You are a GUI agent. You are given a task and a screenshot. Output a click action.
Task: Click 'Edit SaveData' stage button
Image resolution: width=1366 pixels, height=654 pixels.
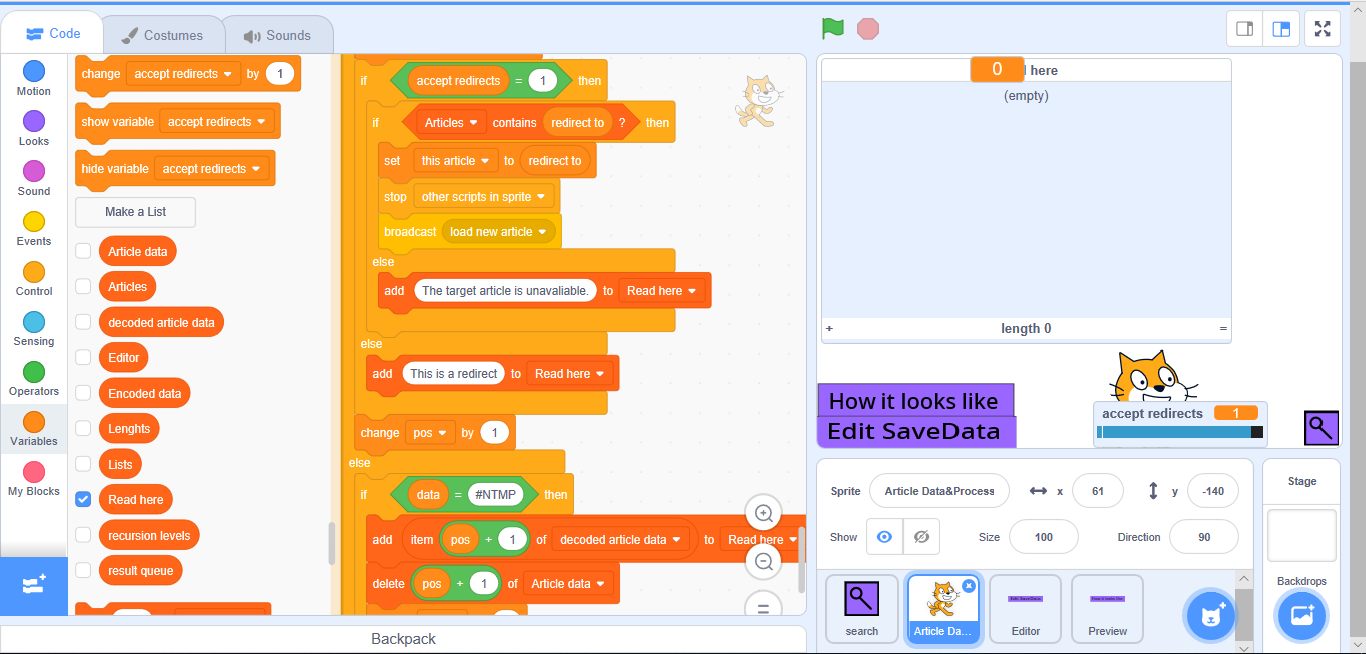coord(916,431)
